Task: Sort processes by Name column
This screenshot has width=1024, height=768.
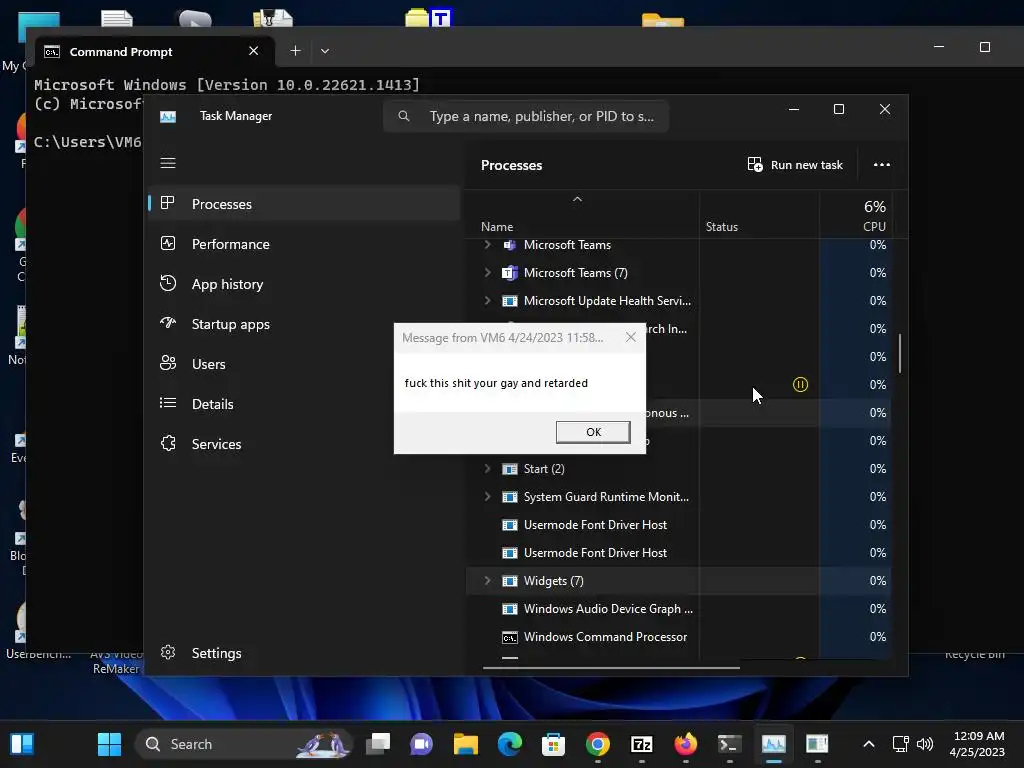Action: click(x=497, y=227)
